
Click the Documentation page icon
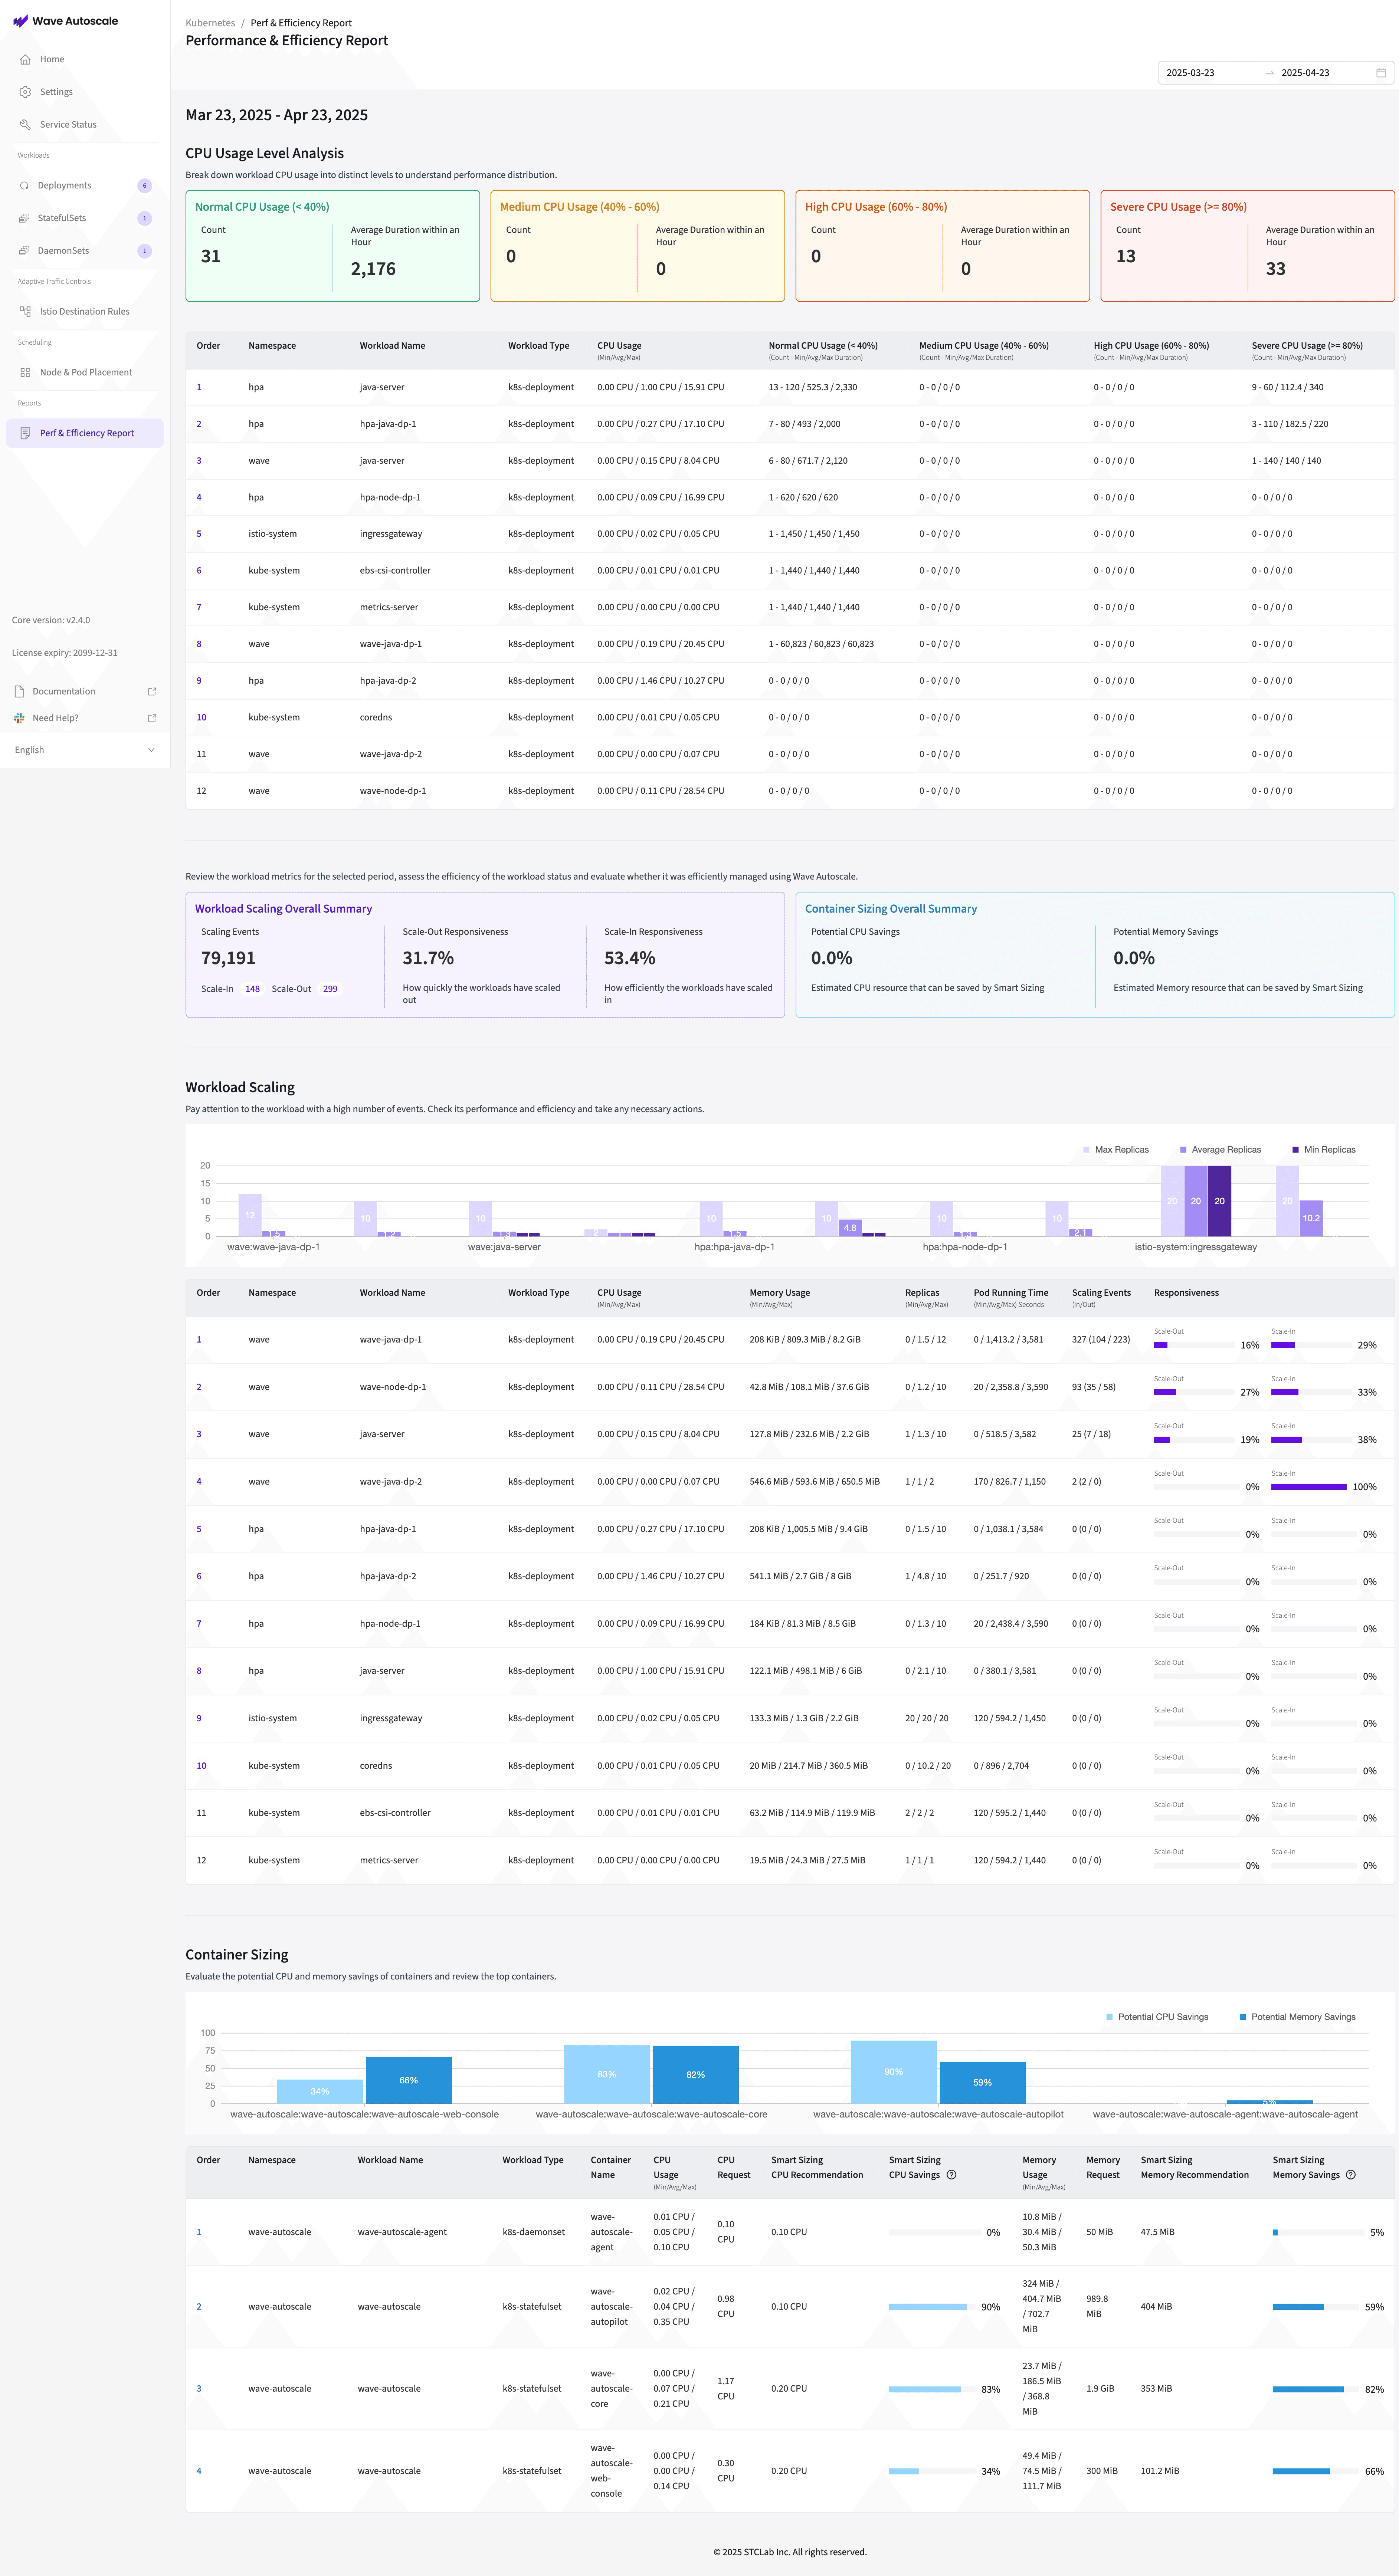[19, 692]
